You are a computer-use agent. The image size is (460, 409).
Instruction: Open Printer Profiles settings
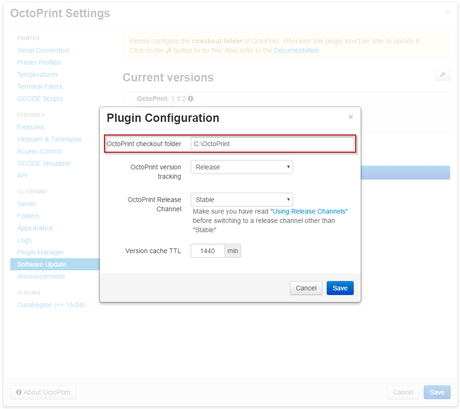pos(39,62)
